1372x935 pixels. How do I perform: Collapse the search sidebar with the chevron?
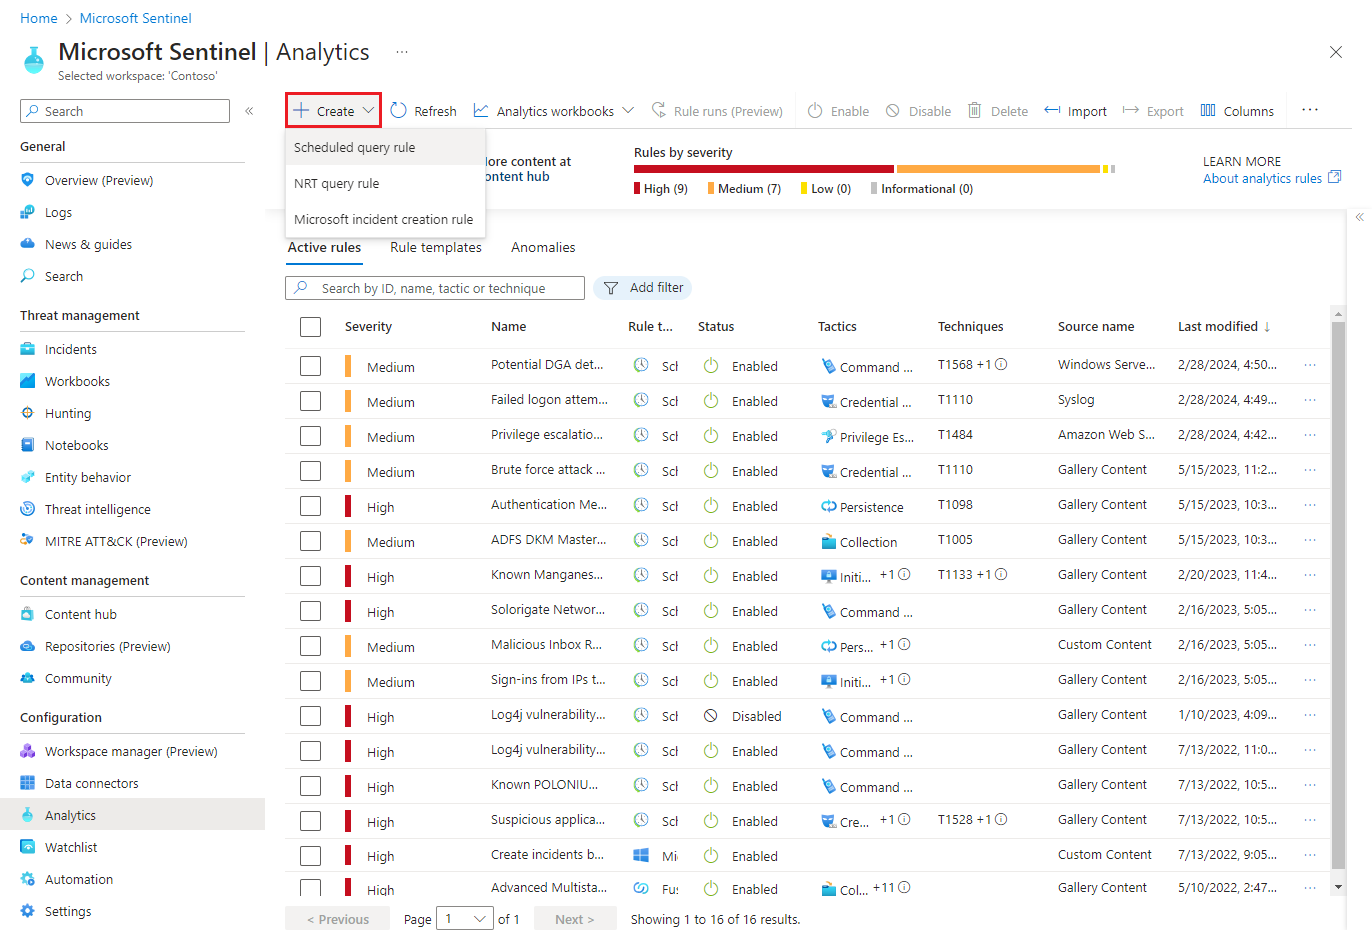click(x=249, y=111)
